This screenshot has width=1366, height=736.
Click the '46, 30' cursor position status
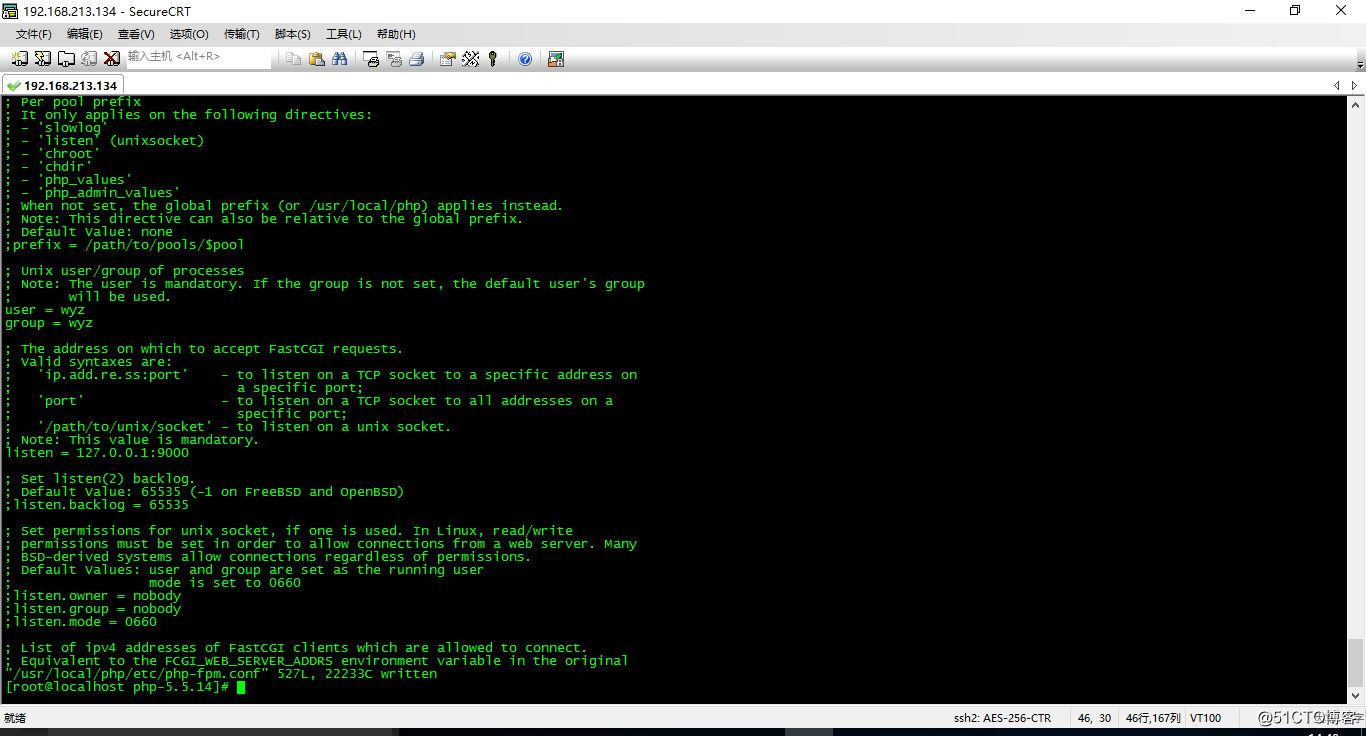(x=1094, y=718)
